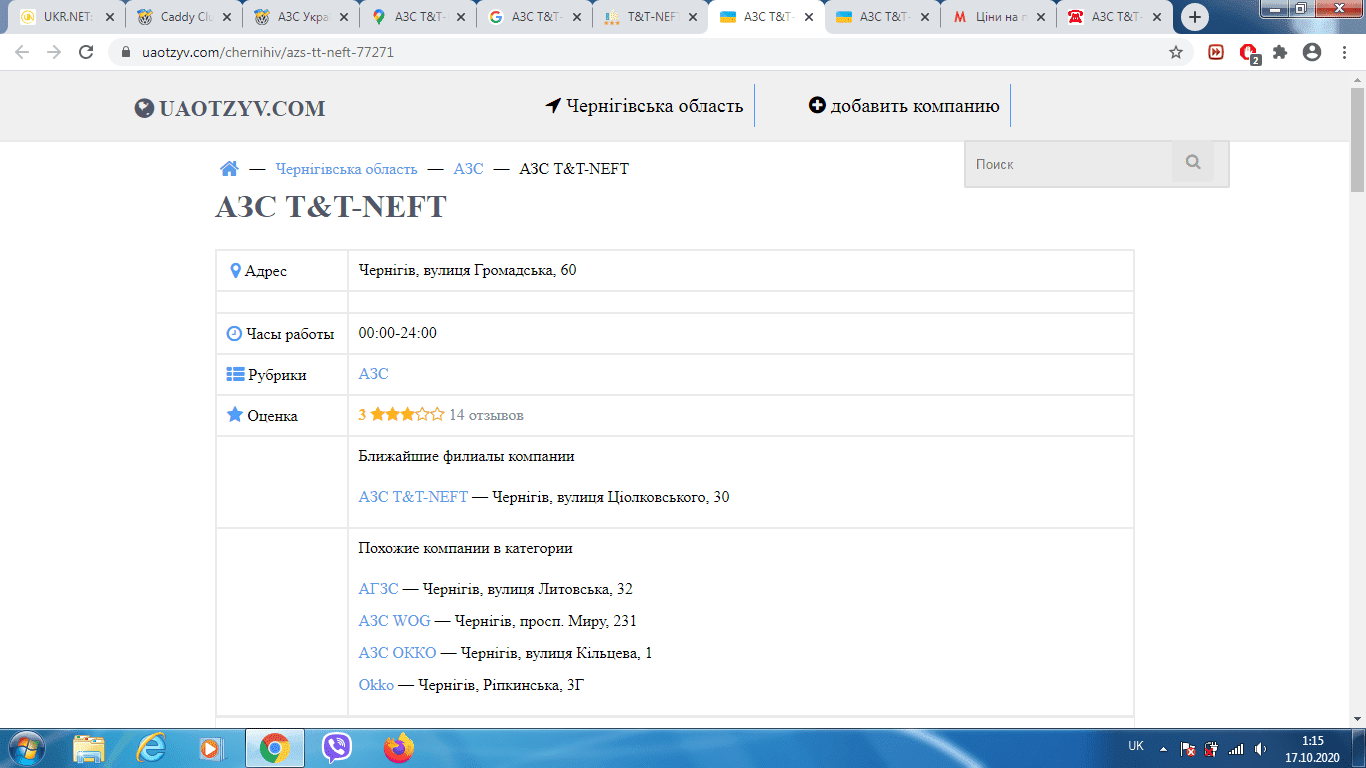Screen dimensions: 1366x768
Task: Open the 14 отзывов reviews link
Action: [x=486, y=415]
